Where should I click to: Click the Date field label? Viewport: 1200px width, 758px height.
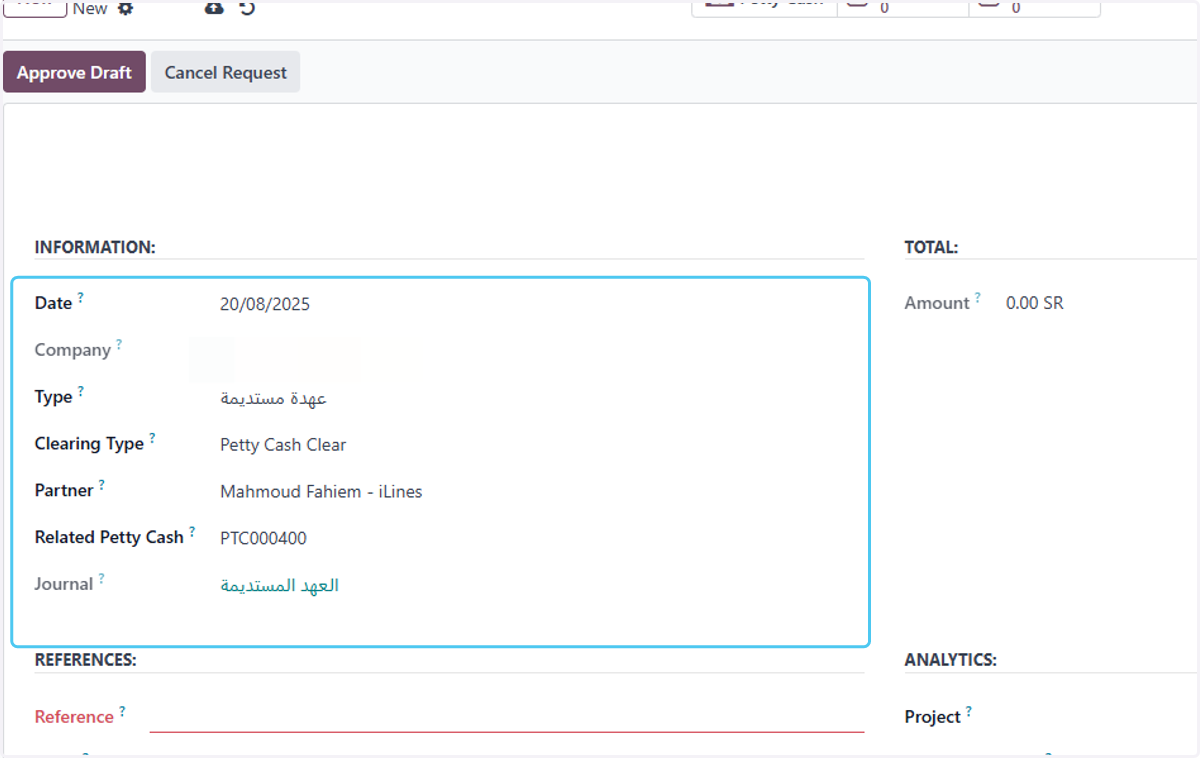tap(53, 303)
